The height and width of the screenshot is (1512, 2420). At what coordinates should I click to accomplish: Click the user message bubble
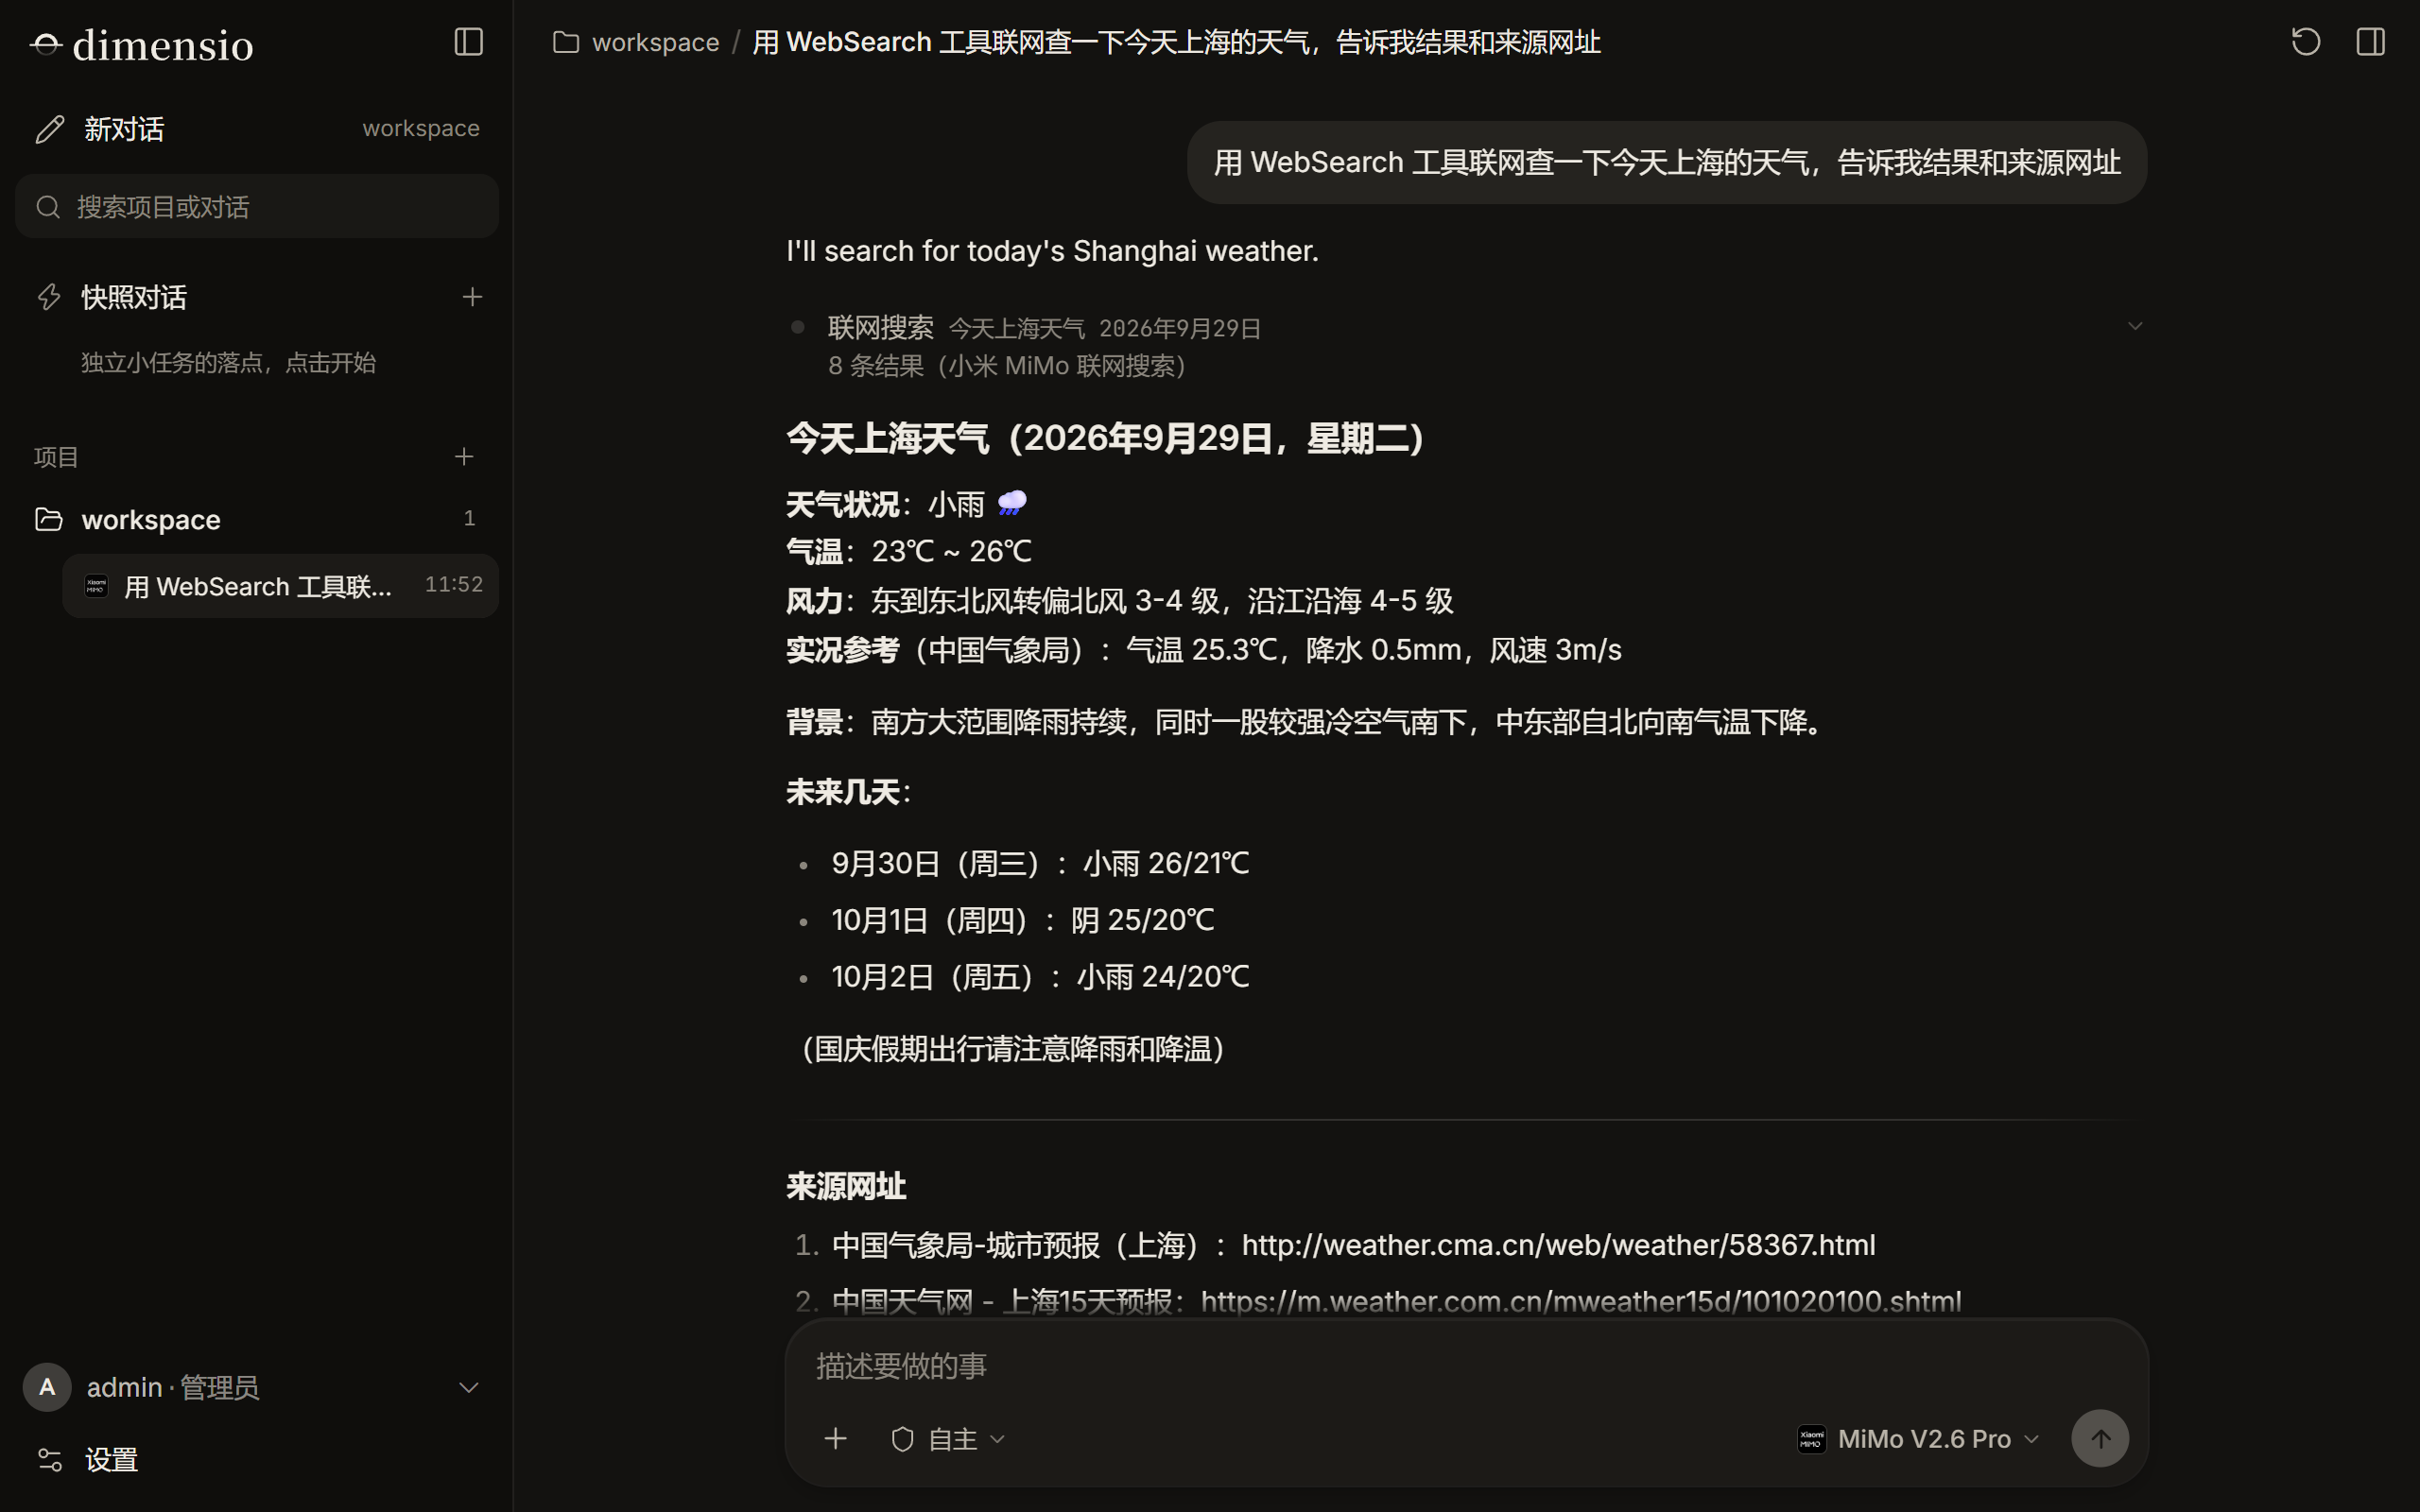pyautogui.click(x=1666, y=163)
